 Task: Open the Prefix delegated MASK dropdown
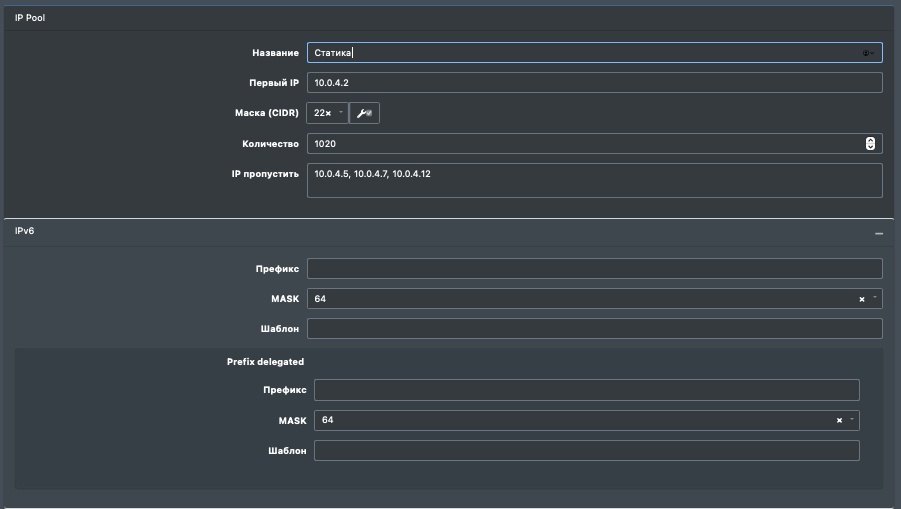[852, 420]
